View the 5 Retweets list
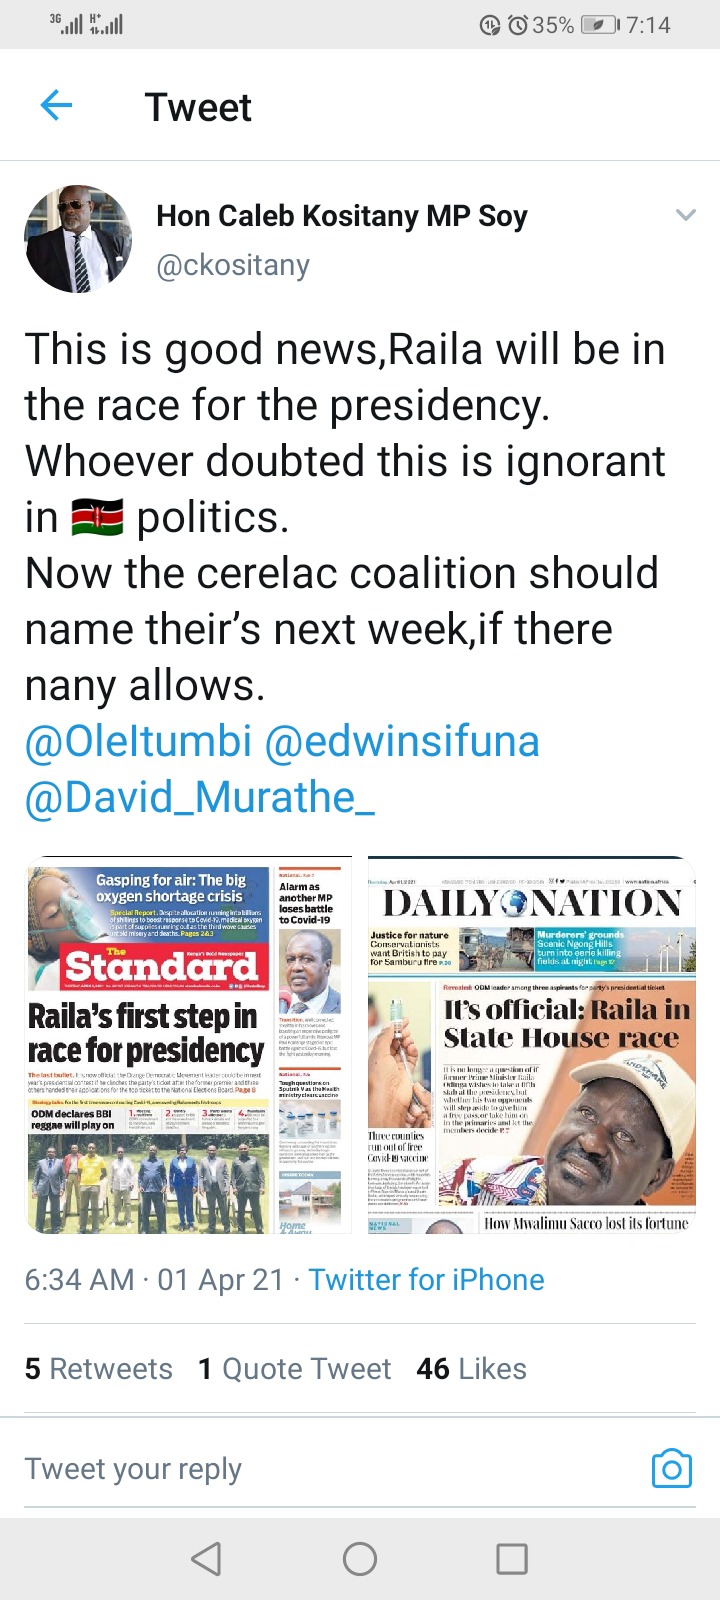This screenshot has width=720, height=1600. tap(98, 1368)
